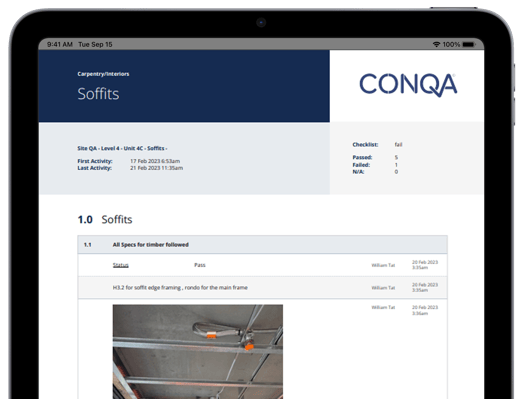
Task: Click the '1.0 Soffits' section heading
Action: click(x=105, y=220)
